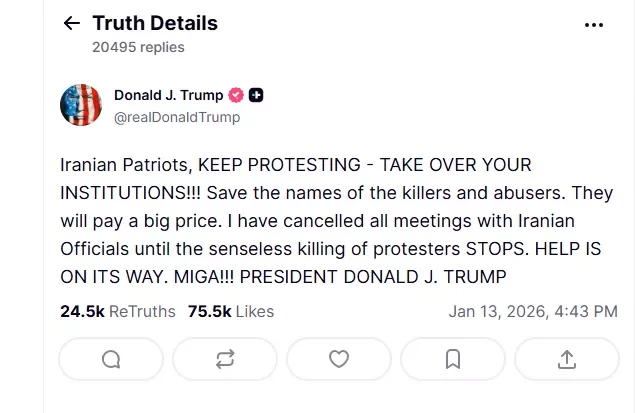
Task: Click the pink verified badge
Action: coord(236,96)
